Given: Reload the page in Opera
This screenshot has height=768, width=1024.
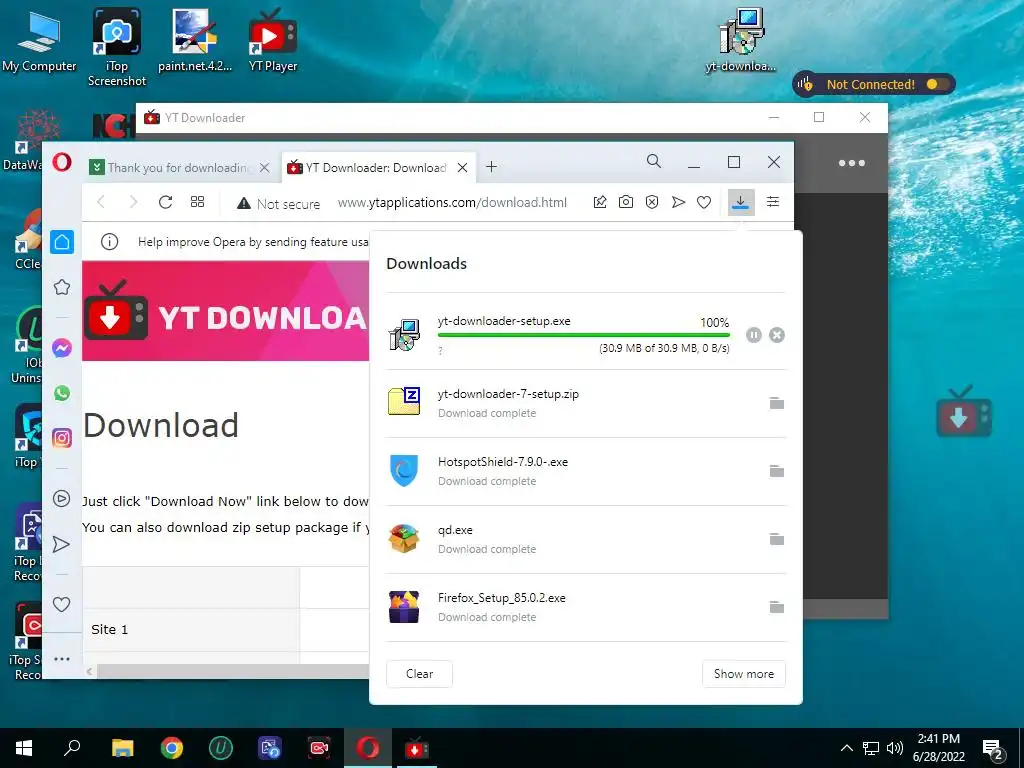Looking at the screenshot, I should tap(165, 202).
